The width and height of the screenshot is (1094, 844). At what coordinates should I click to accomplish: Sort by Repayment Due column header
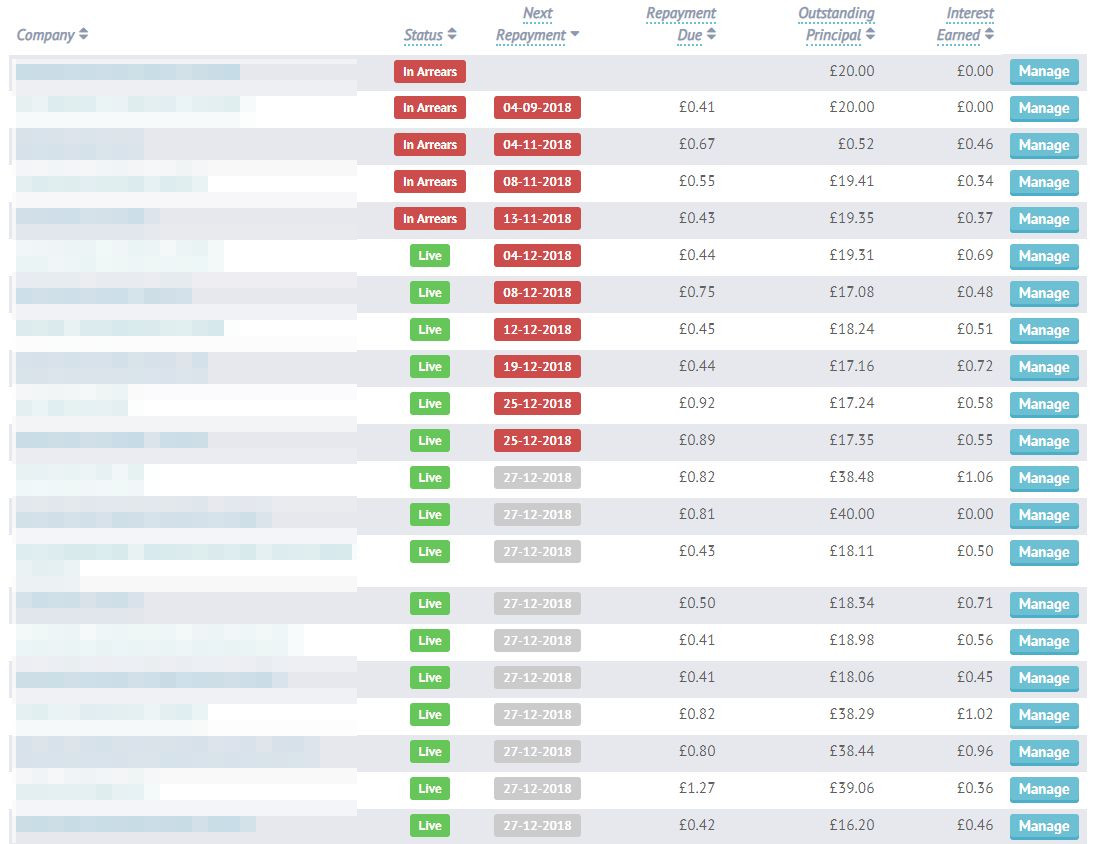[681, 24]
